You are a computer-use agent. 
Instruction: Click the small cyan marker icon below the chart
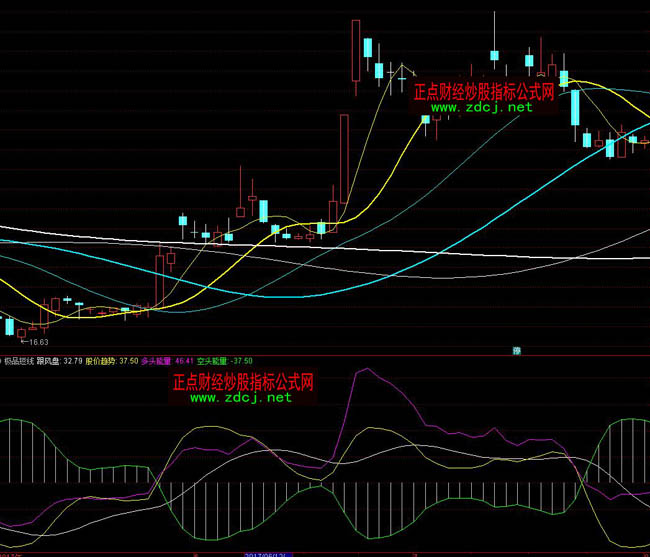click(517, 350)
